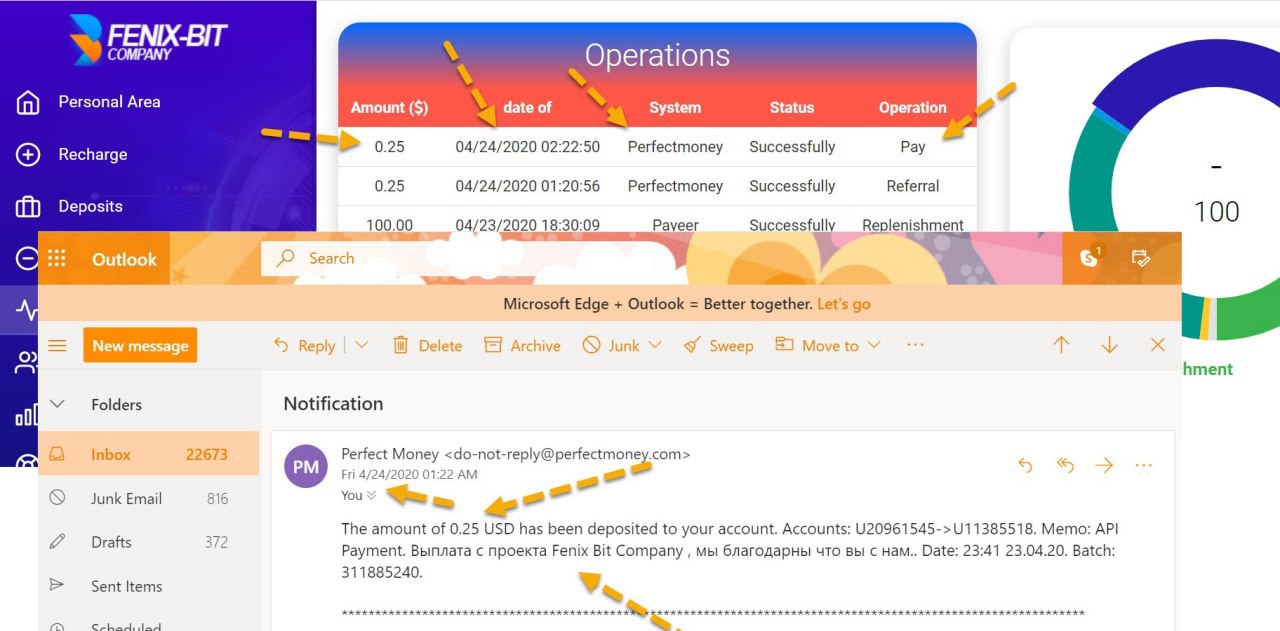Click the Referral operation cell
The image size is (1280, 631).
click(913, 186)
